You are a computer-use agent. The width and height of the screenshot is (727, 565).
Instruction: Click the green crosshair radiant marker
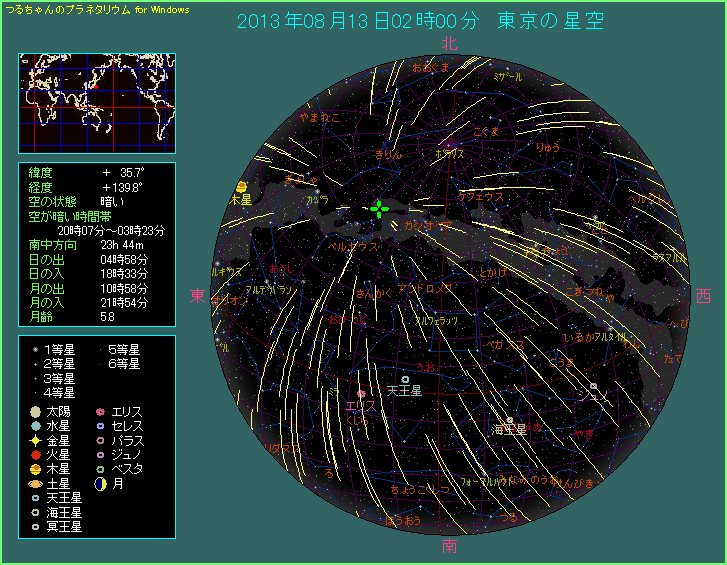[379, 208]
